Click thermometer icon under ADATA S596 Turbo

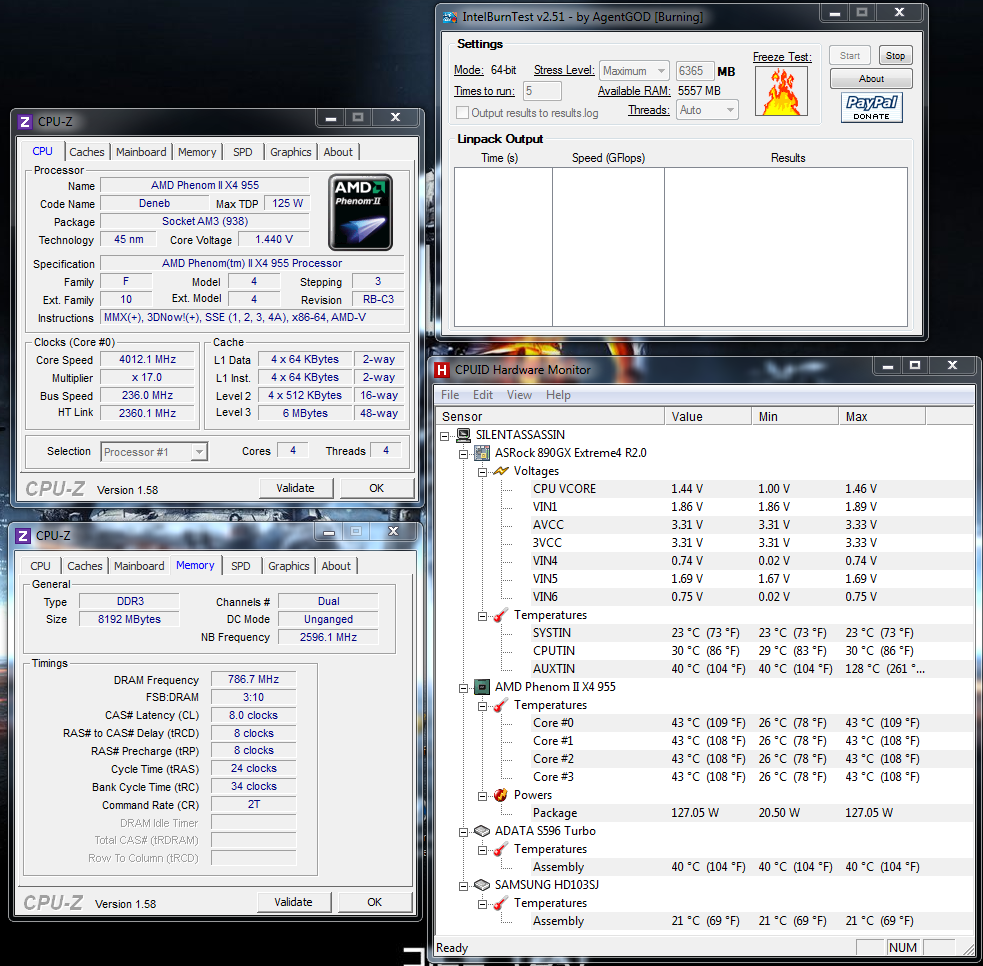pos(500,849)
